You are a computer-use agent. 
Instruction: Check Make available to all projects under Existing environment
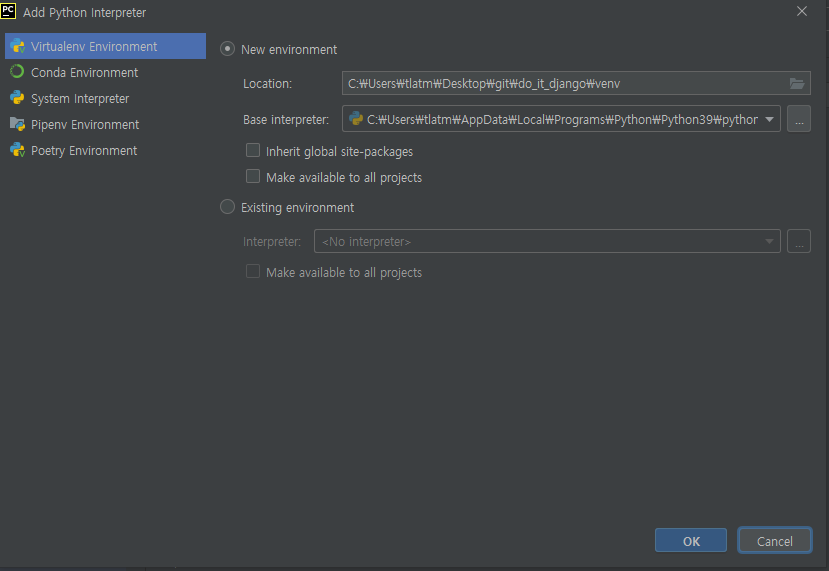point(253,272)
